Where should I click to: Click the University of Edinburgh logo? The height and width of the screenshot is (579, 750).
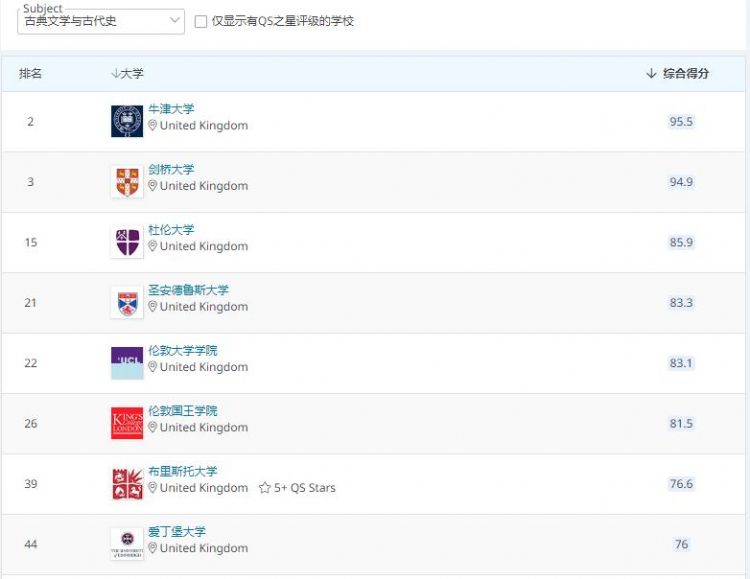(x=127, y=544)
